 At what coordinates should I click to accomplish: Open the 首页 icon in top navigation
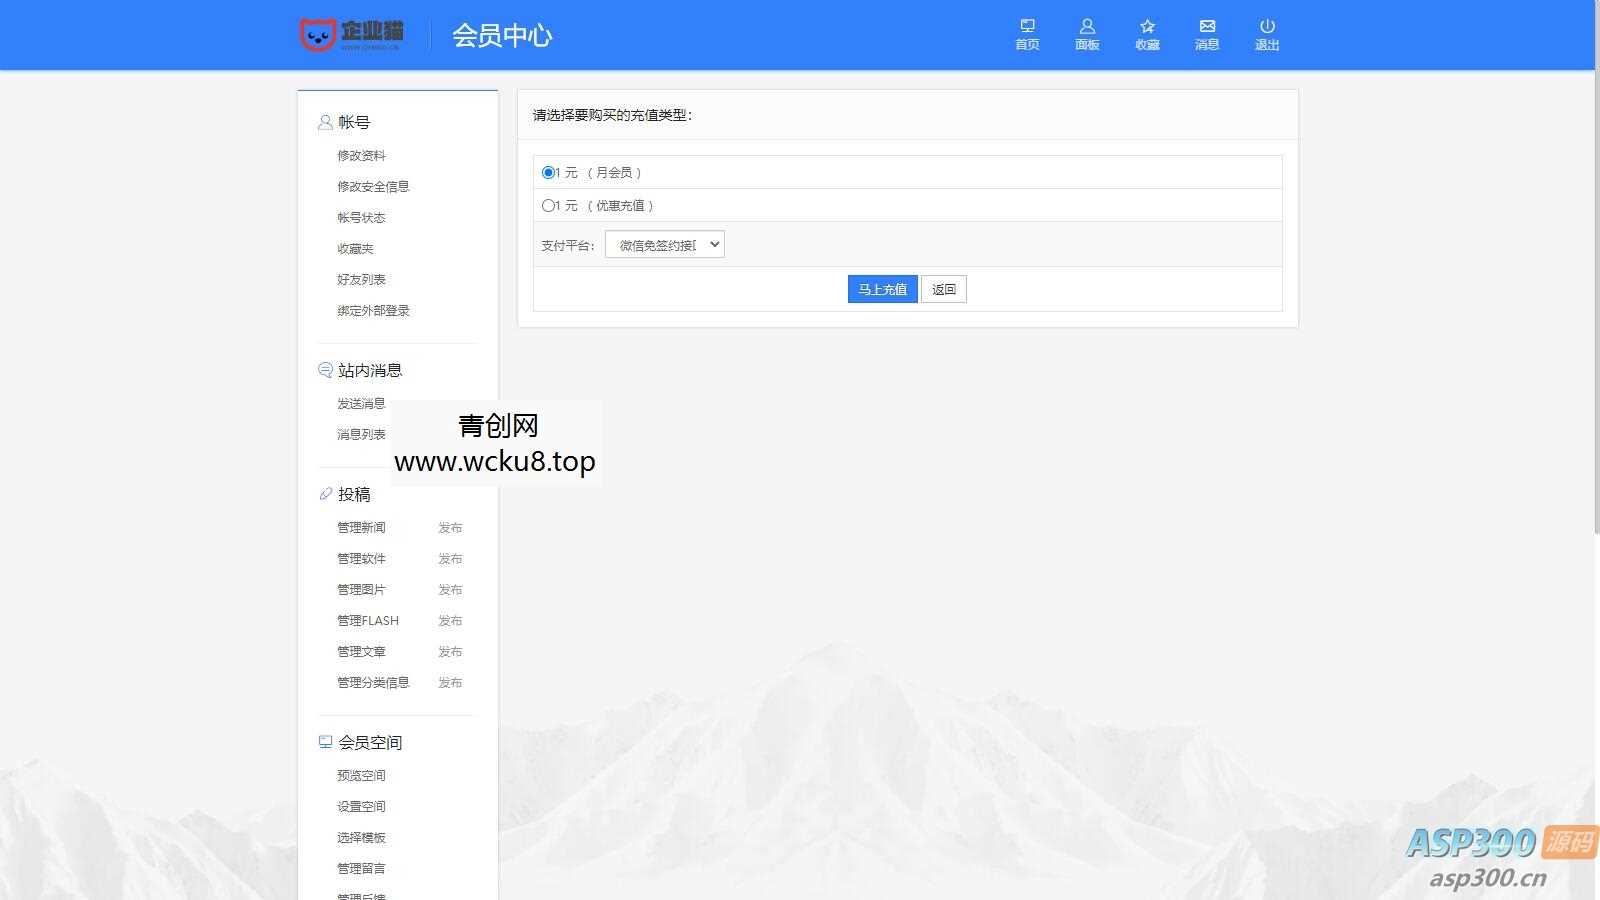pos(1026,33)
